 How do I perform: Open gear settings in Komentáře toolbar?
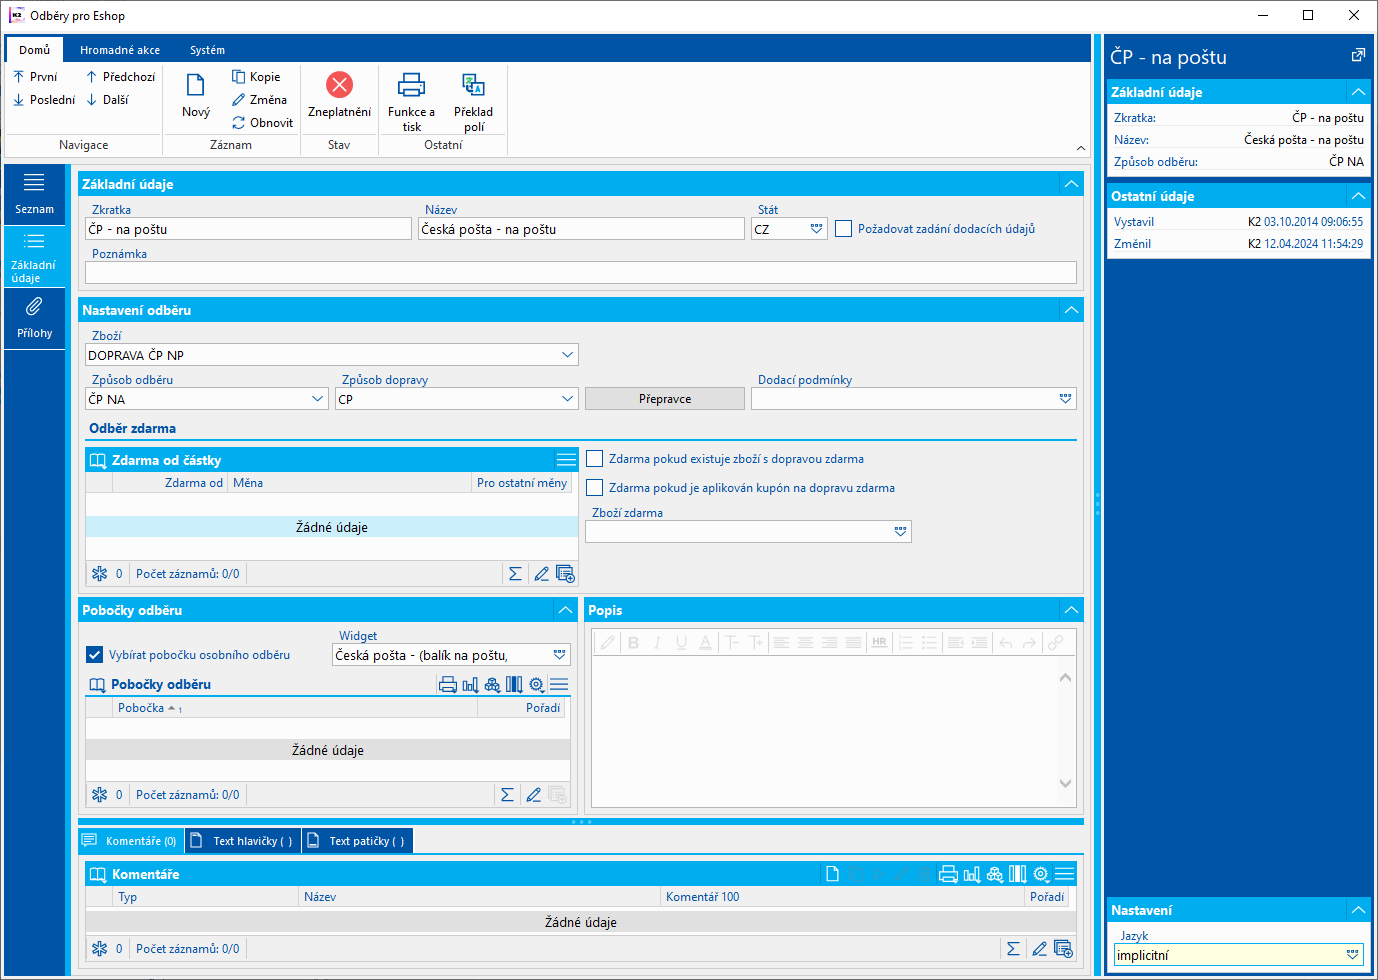point(1041,874)
